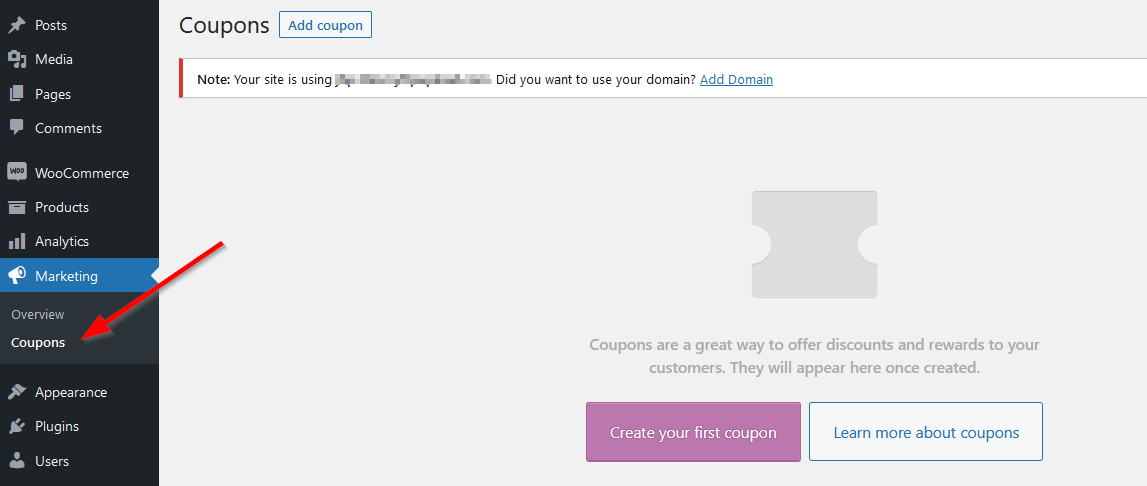Open the Analytics menu label
This screenshot has width=1147, height=486.
tap(62, 241)
